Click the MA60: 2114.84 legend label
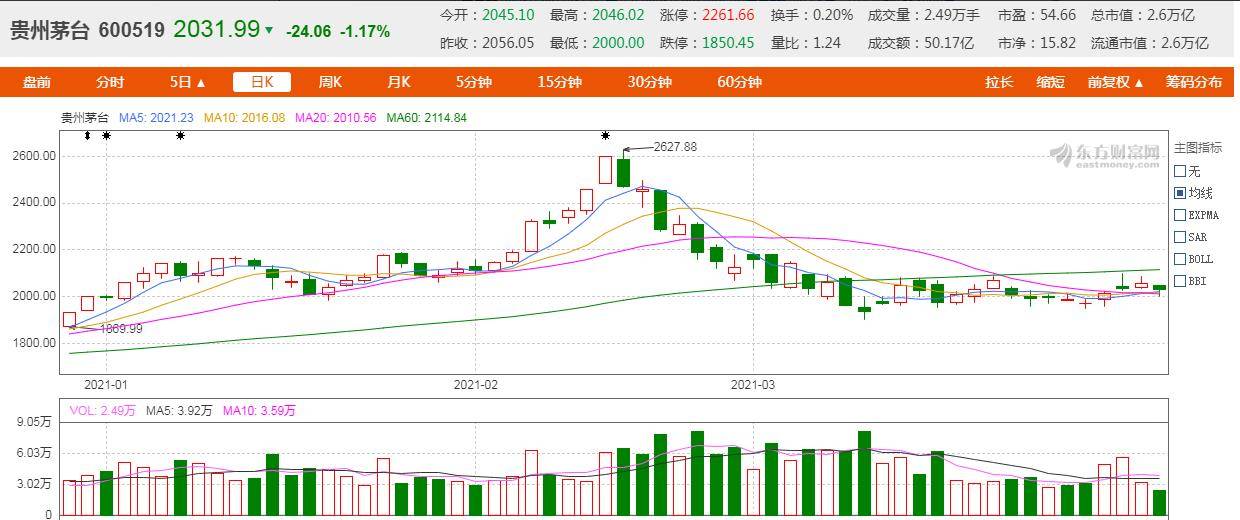Viewport: 1240px width, 520px height. tap(426, 118)
